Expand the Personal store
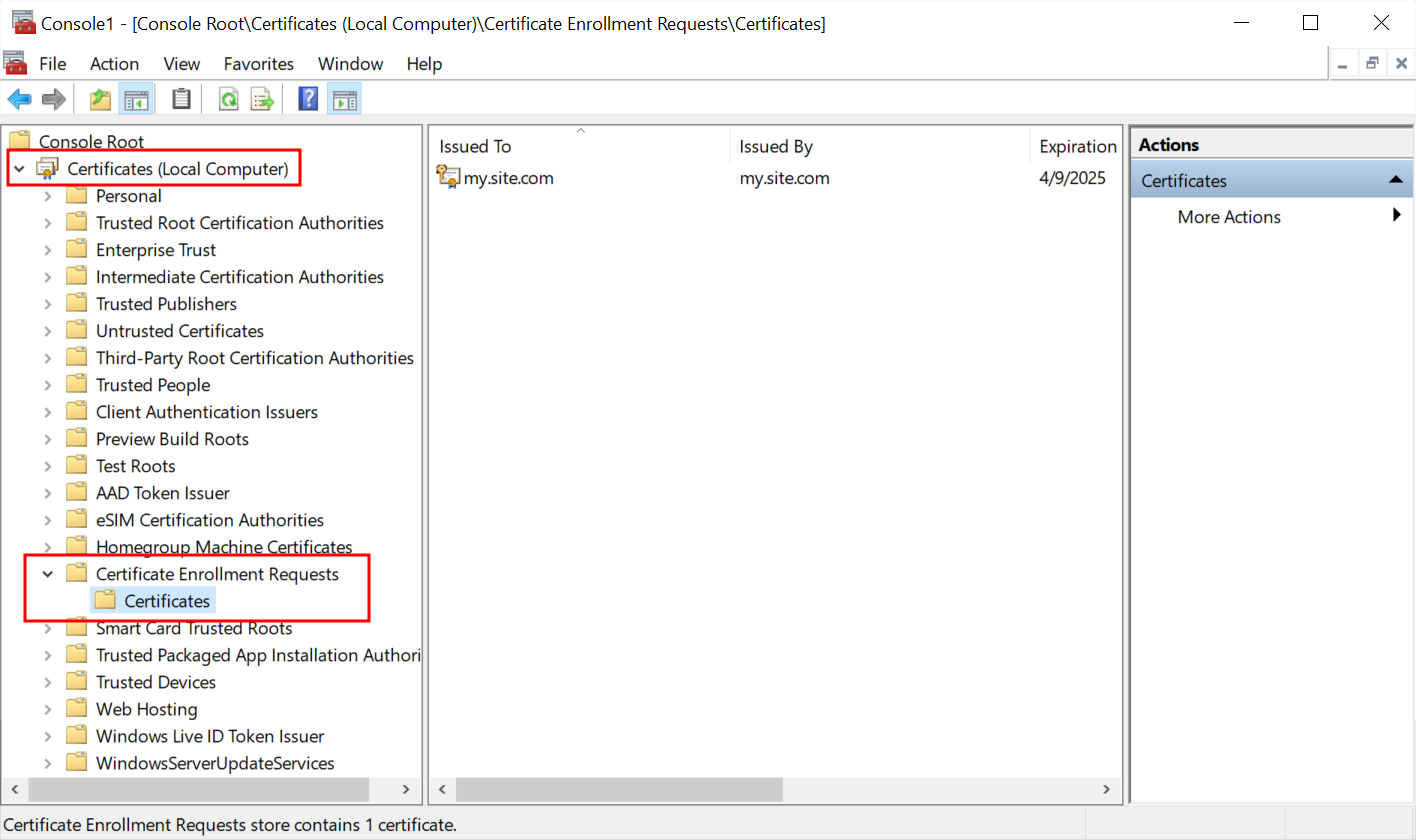Image resolution: width=1416 pixels, height=840 pixels. [x=48, y=196]
